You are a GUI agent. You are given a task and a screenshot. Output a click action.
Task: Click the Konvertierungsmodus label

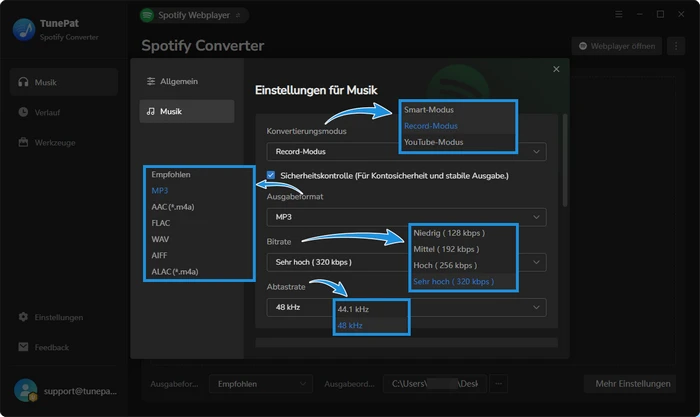point(306,131)
